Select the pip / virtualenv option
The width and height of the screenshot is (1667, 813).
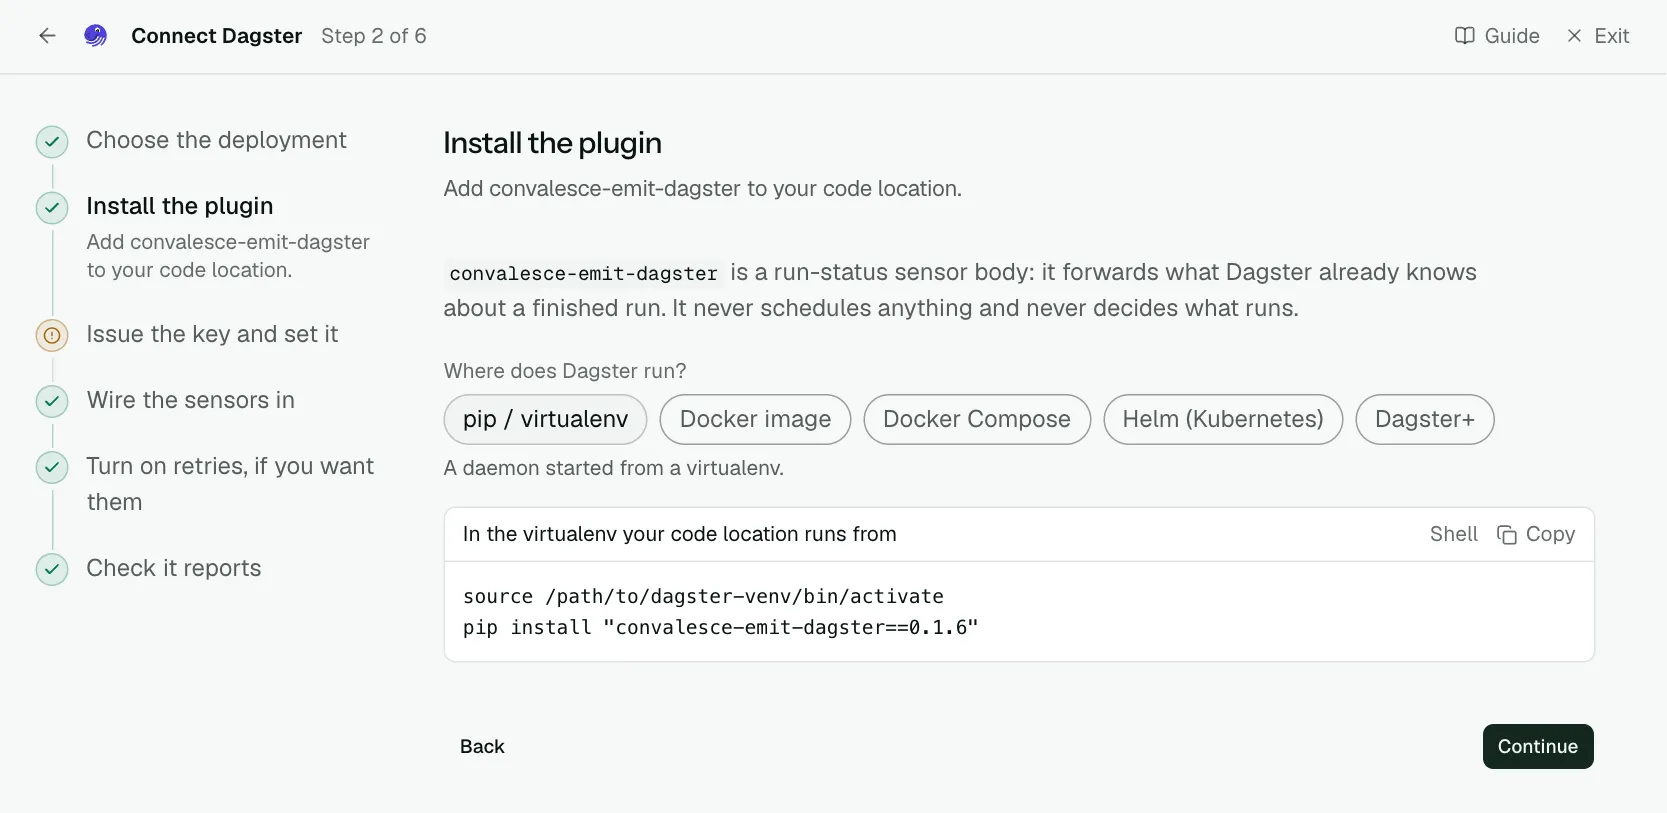tap(545, 419)
